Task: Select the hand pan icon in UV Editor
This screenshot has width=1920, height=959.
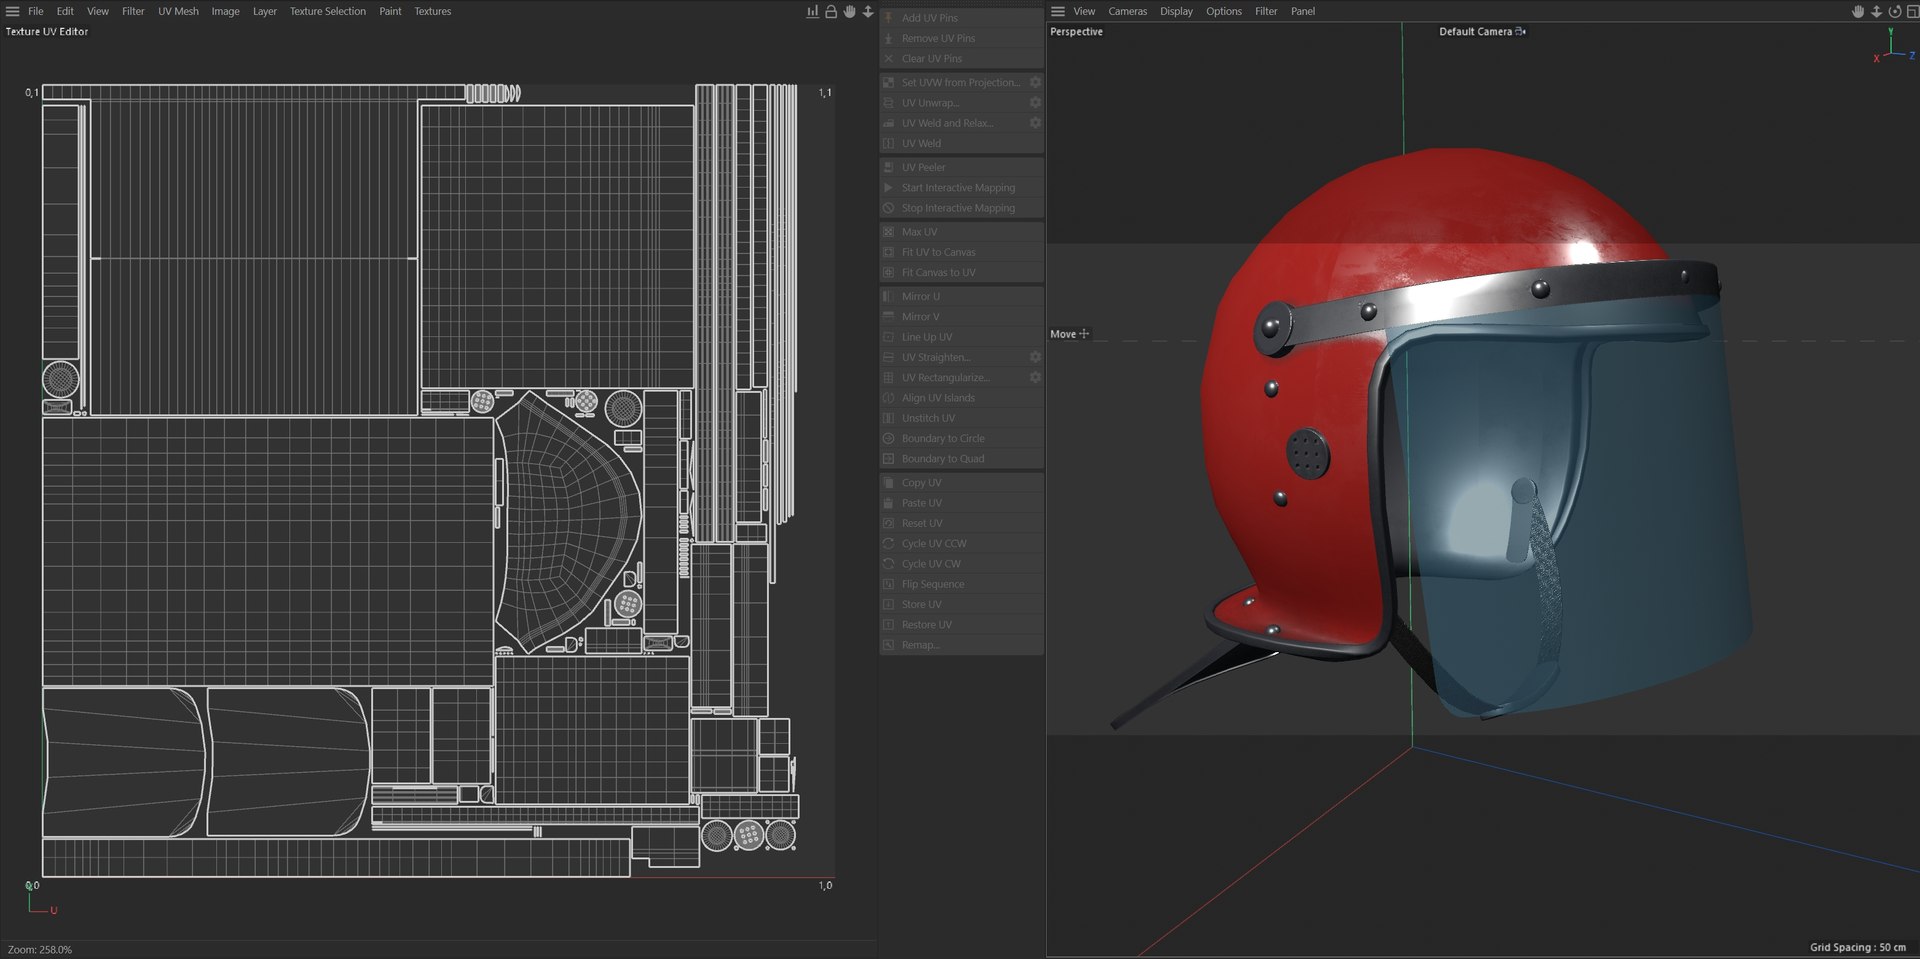Action: [x=850, y=11]
